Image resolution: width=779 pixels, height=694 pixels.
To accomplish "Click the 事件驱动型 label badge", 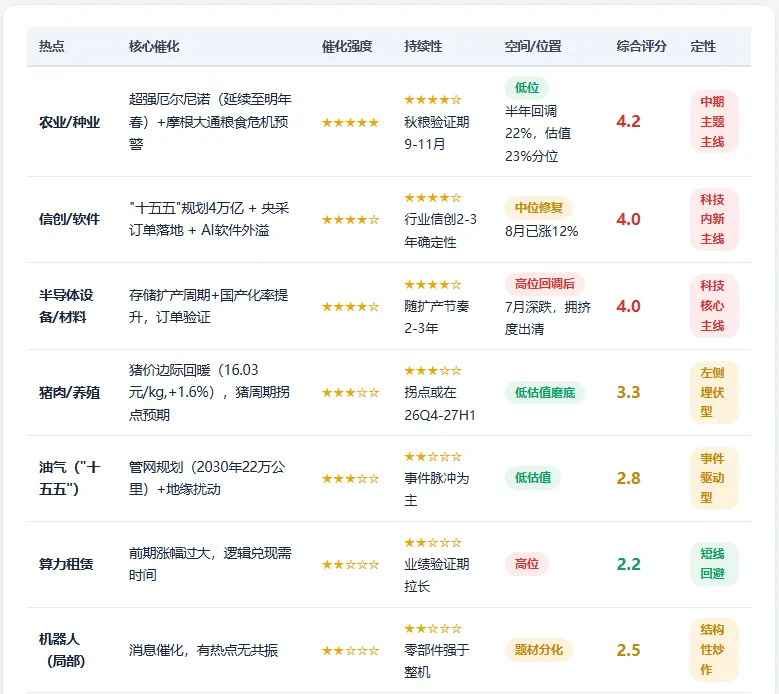I will 714,478.
